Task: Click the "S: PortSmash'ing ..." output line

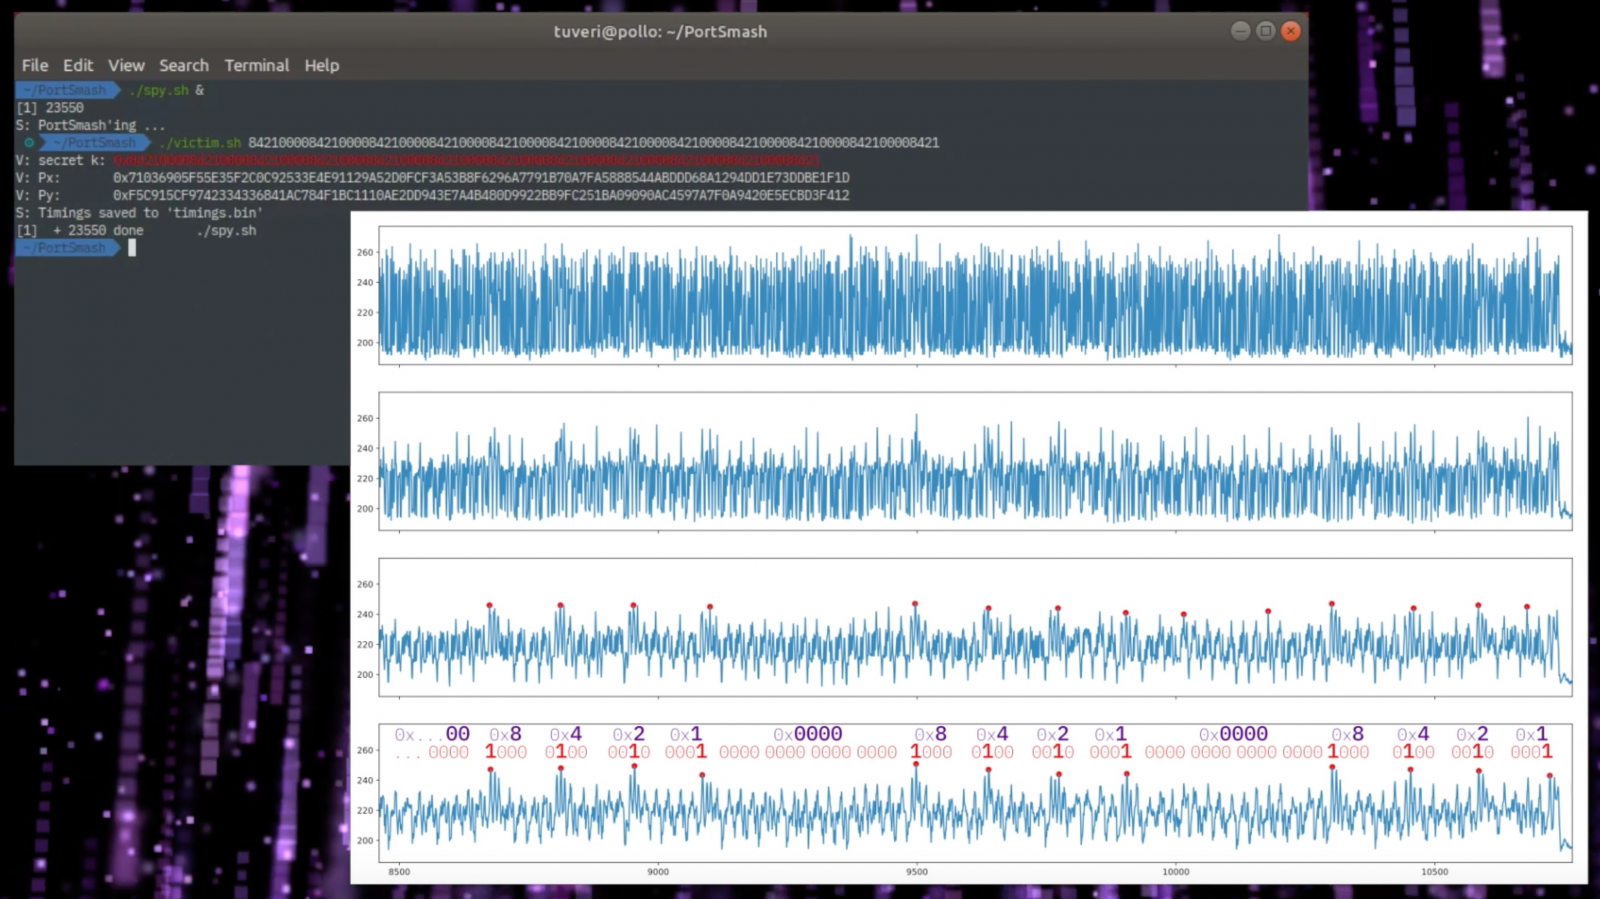Action: click(91, 125)
